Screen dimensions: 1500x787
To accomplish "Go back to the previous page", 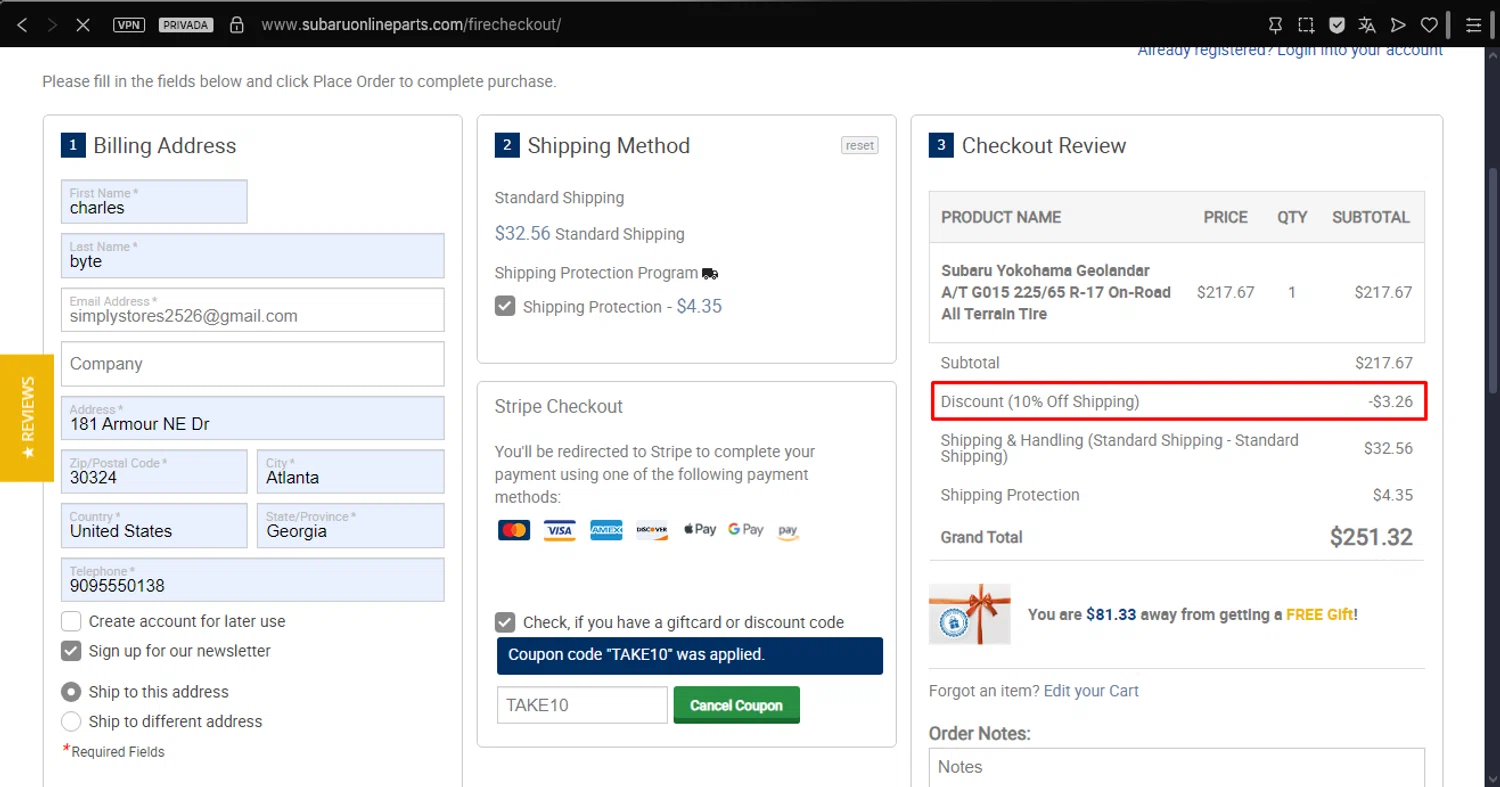I will point(22,25).
